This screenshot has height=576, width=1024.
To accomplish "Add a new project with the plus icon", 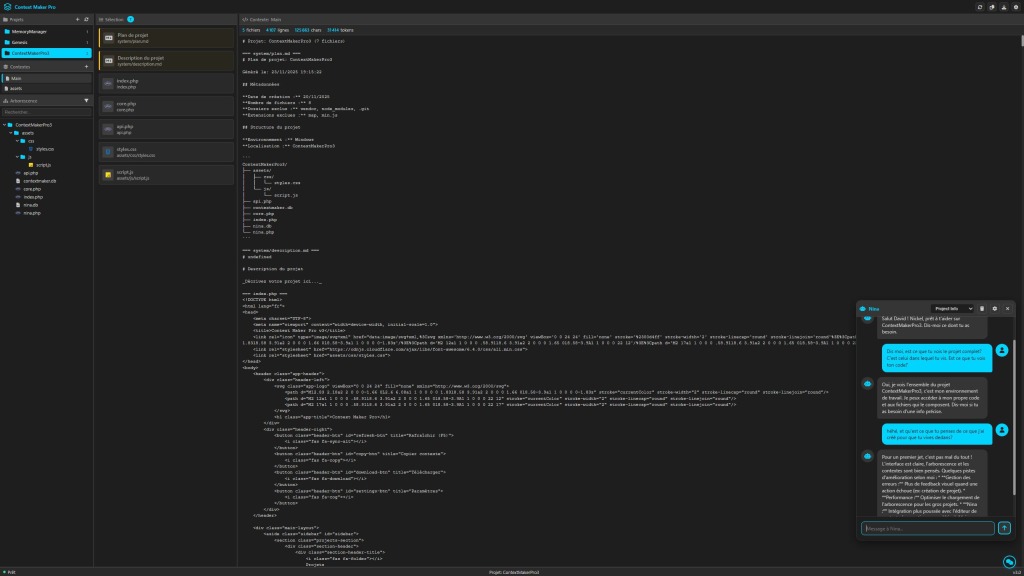I will pos(78,19).
